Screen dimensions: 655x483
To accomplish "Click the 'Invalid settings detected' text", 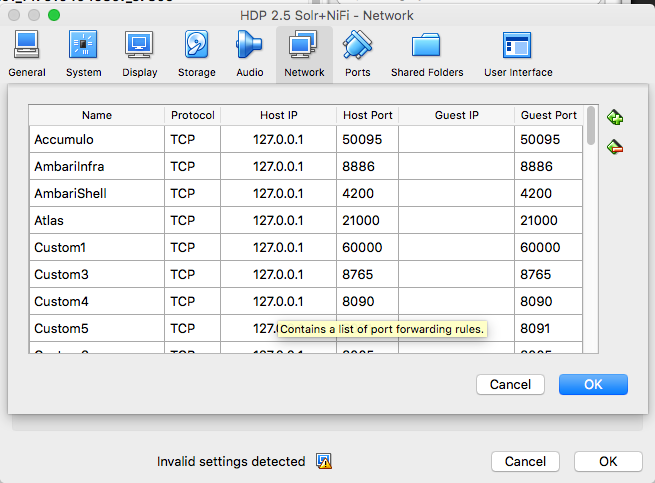I will [231, 461].
